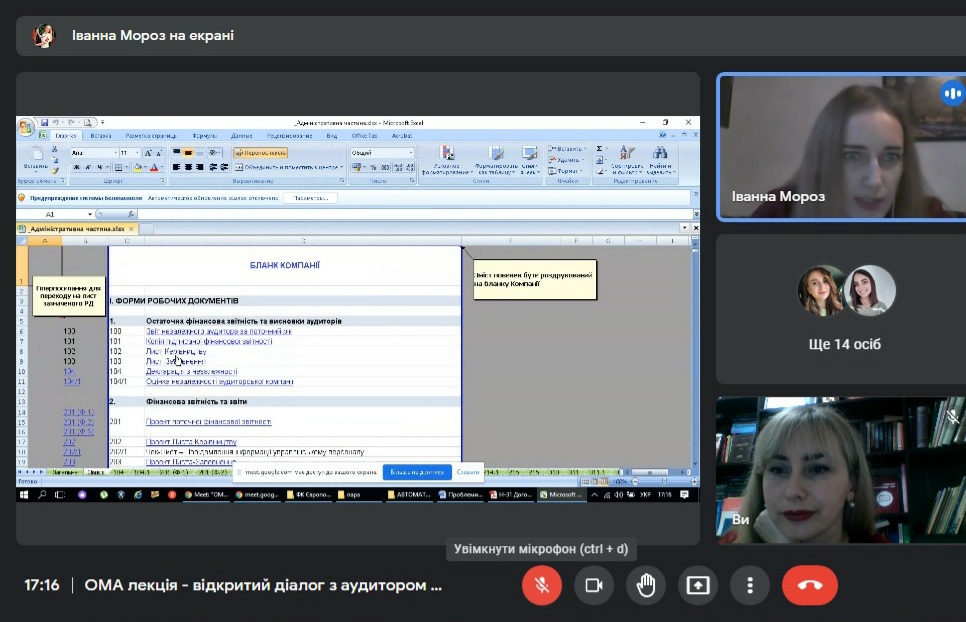Click Windows Start button in shared screen

tap(24, 495)
